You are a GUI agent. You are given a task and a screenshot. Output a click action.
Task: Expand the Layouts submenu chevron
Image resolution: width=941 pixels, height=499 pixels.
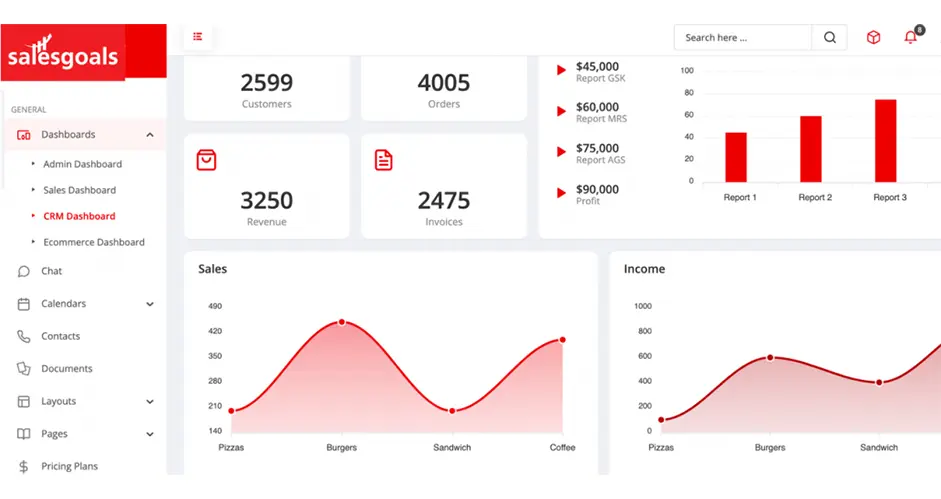[x=150, y=402]
